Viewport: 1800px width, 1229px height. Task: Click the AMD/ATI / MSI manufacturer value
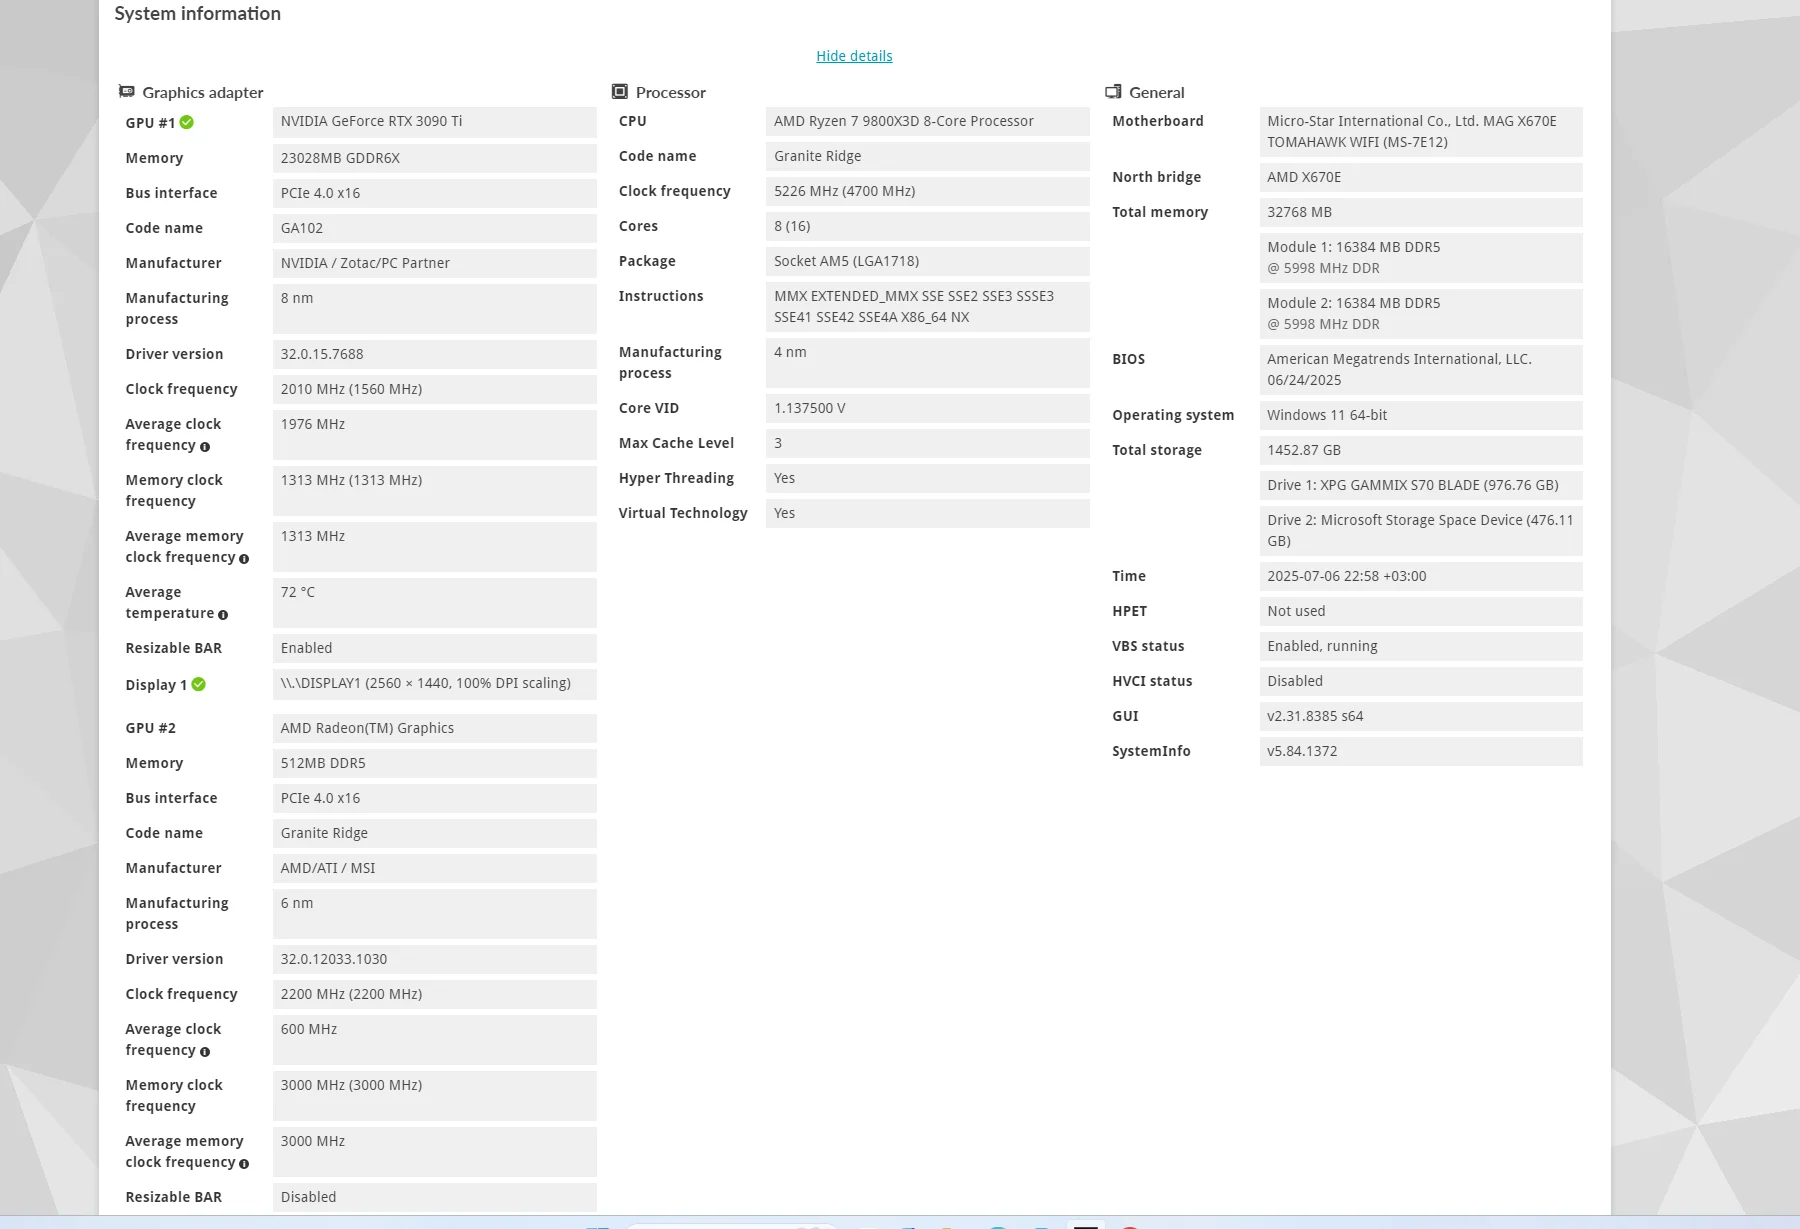pyautogui.click(x=435, y=868)
